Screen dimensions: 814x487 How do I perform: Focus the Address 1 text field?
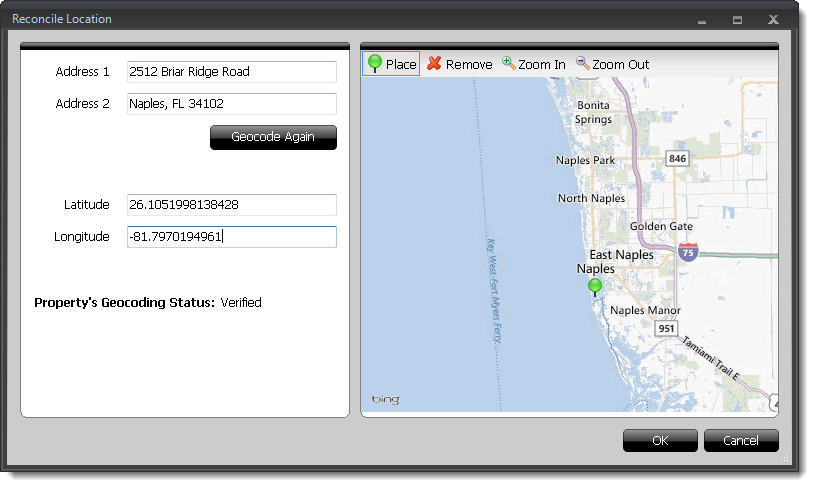click(x=231, y=72)
